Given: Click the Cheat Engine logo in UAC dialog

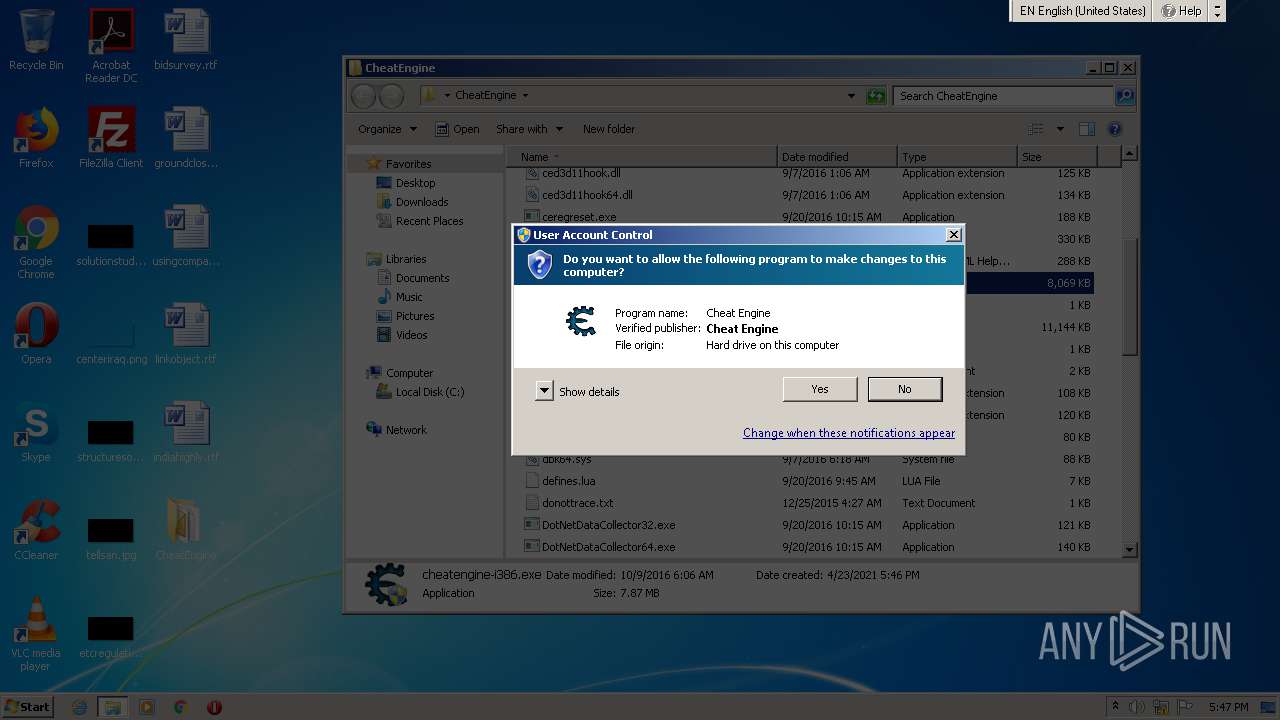Looking at the screenshot, I should pos(581,321).
